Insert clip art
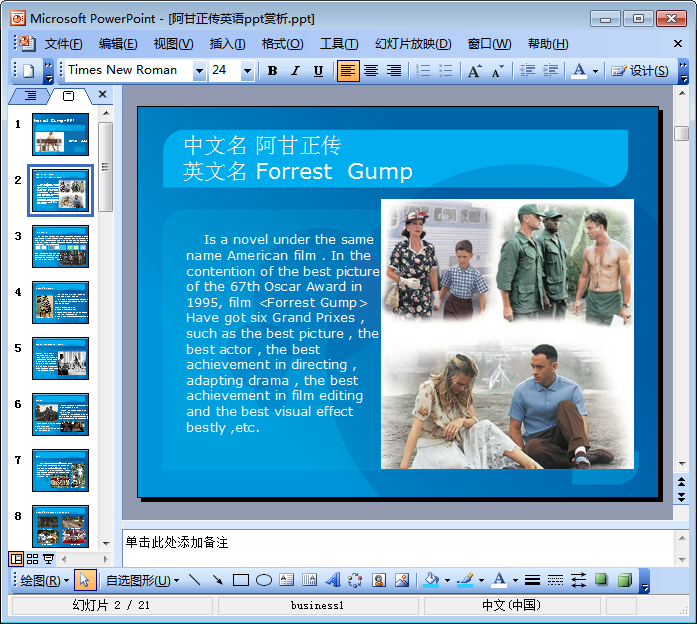 coord(379,580)
